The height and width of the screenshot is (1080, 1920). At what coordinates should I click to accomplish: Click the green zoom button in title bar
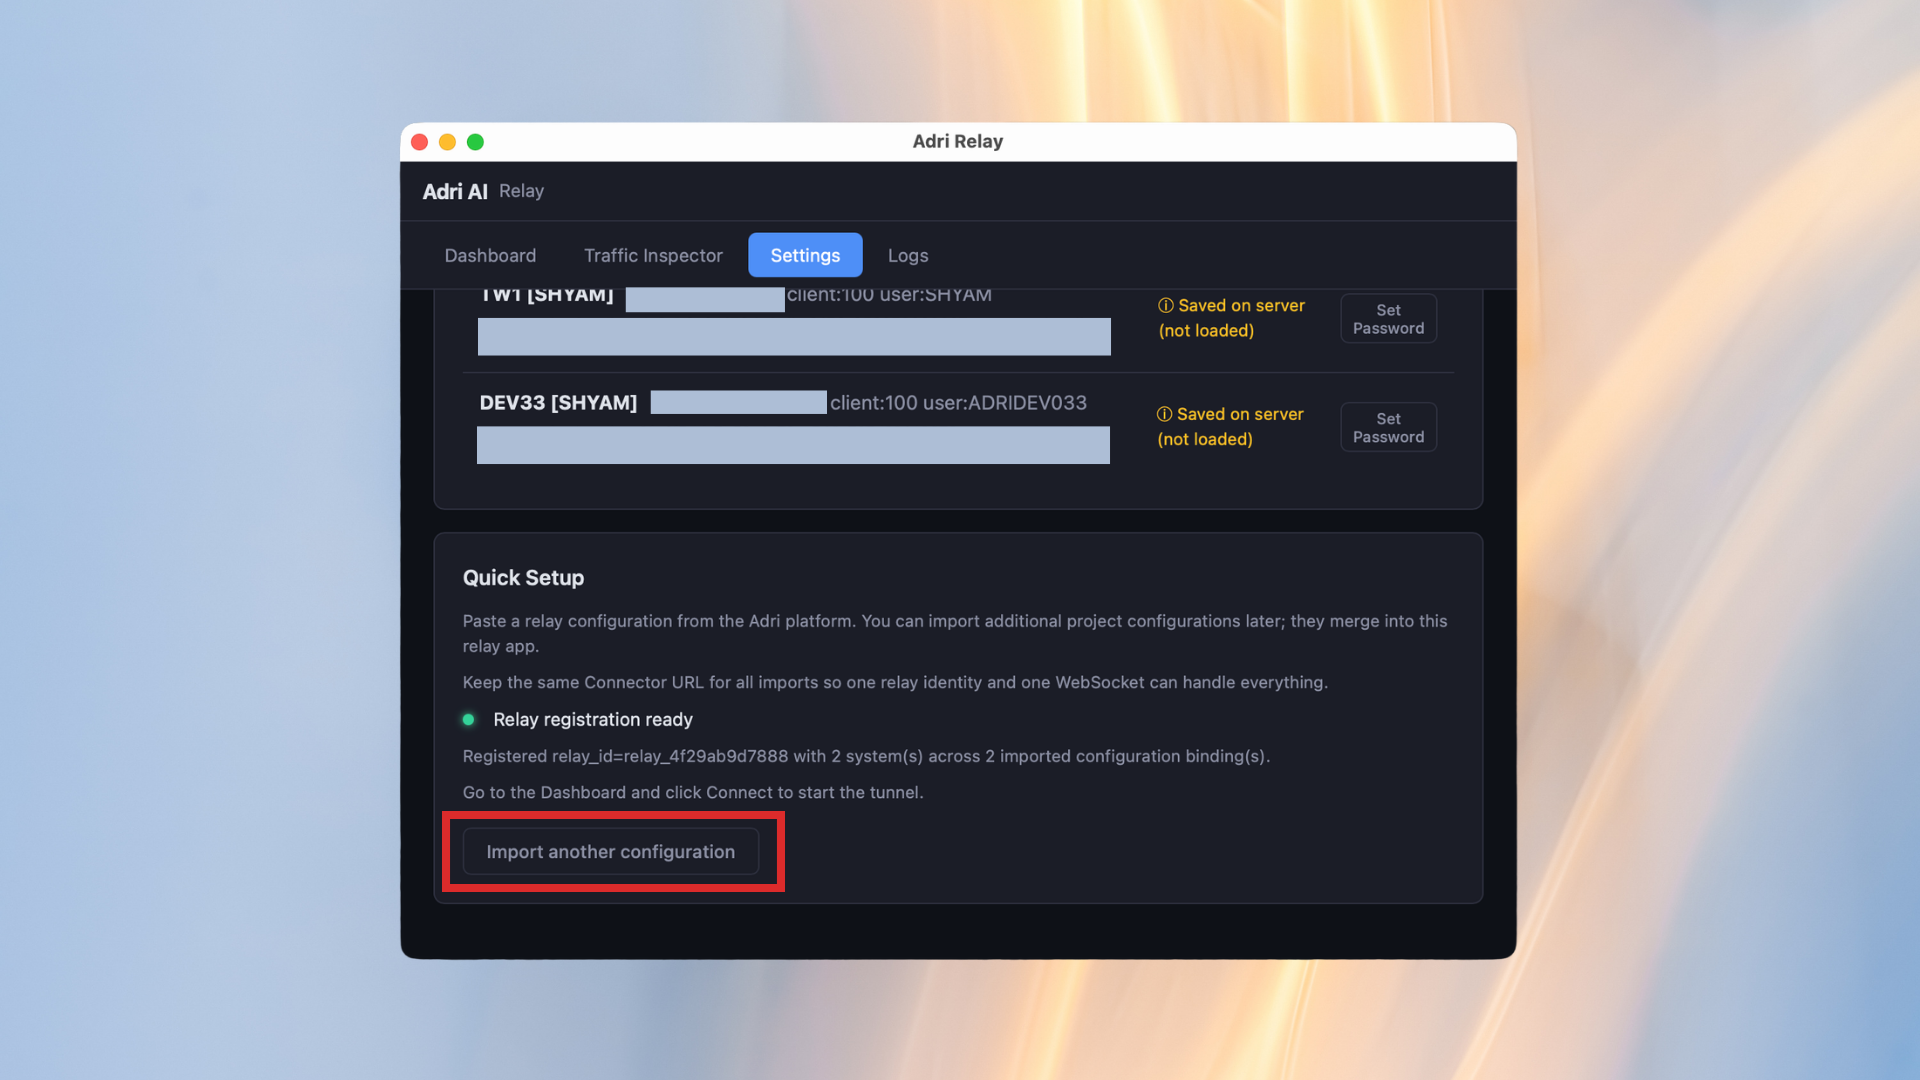pyautogui.click(x=475, y=142)
